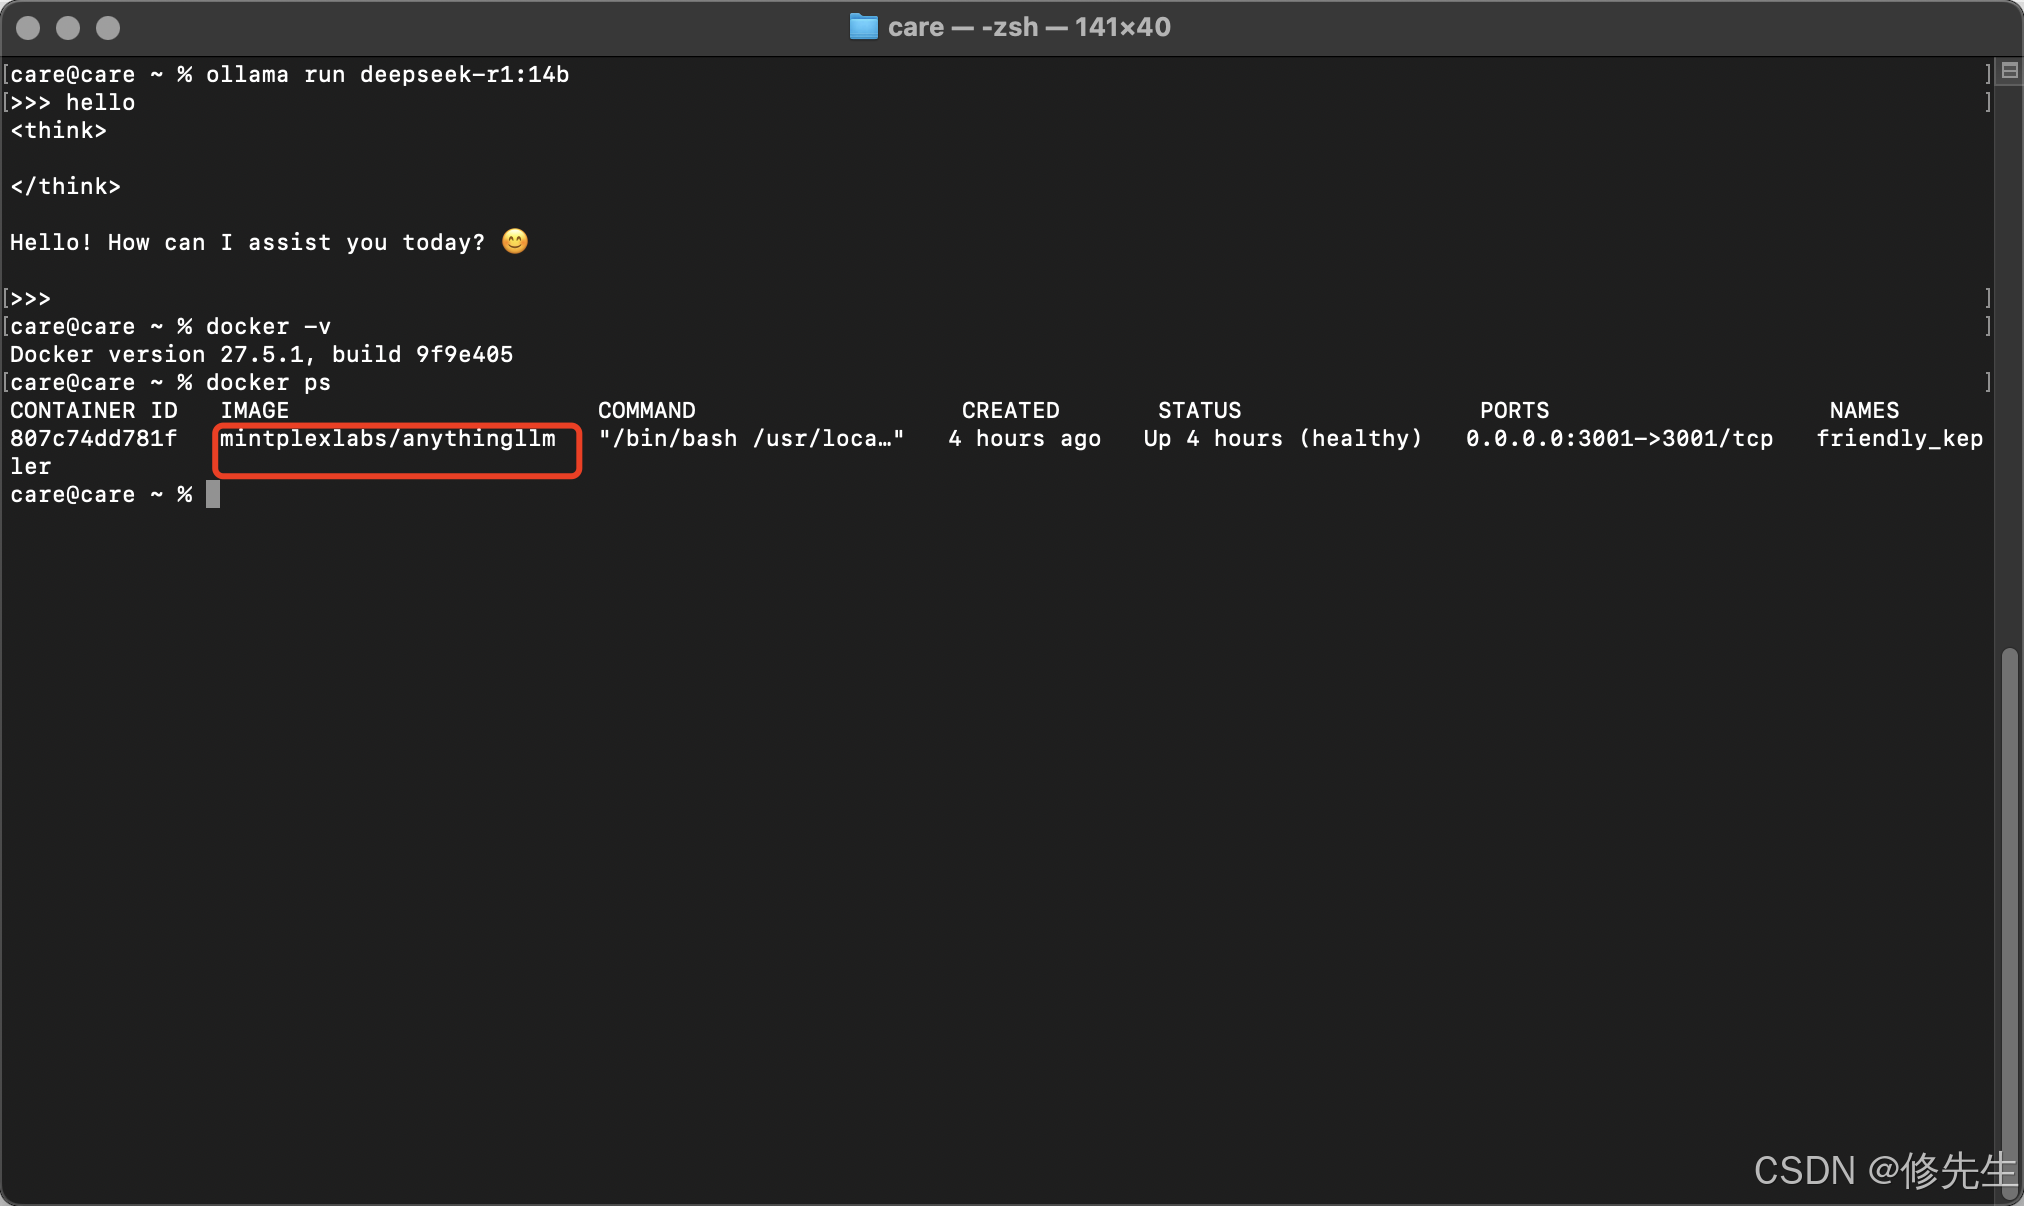2024x1206 pixels.
Task: Click the 'docker ps' command text
Action: click(x=268, y=382)
